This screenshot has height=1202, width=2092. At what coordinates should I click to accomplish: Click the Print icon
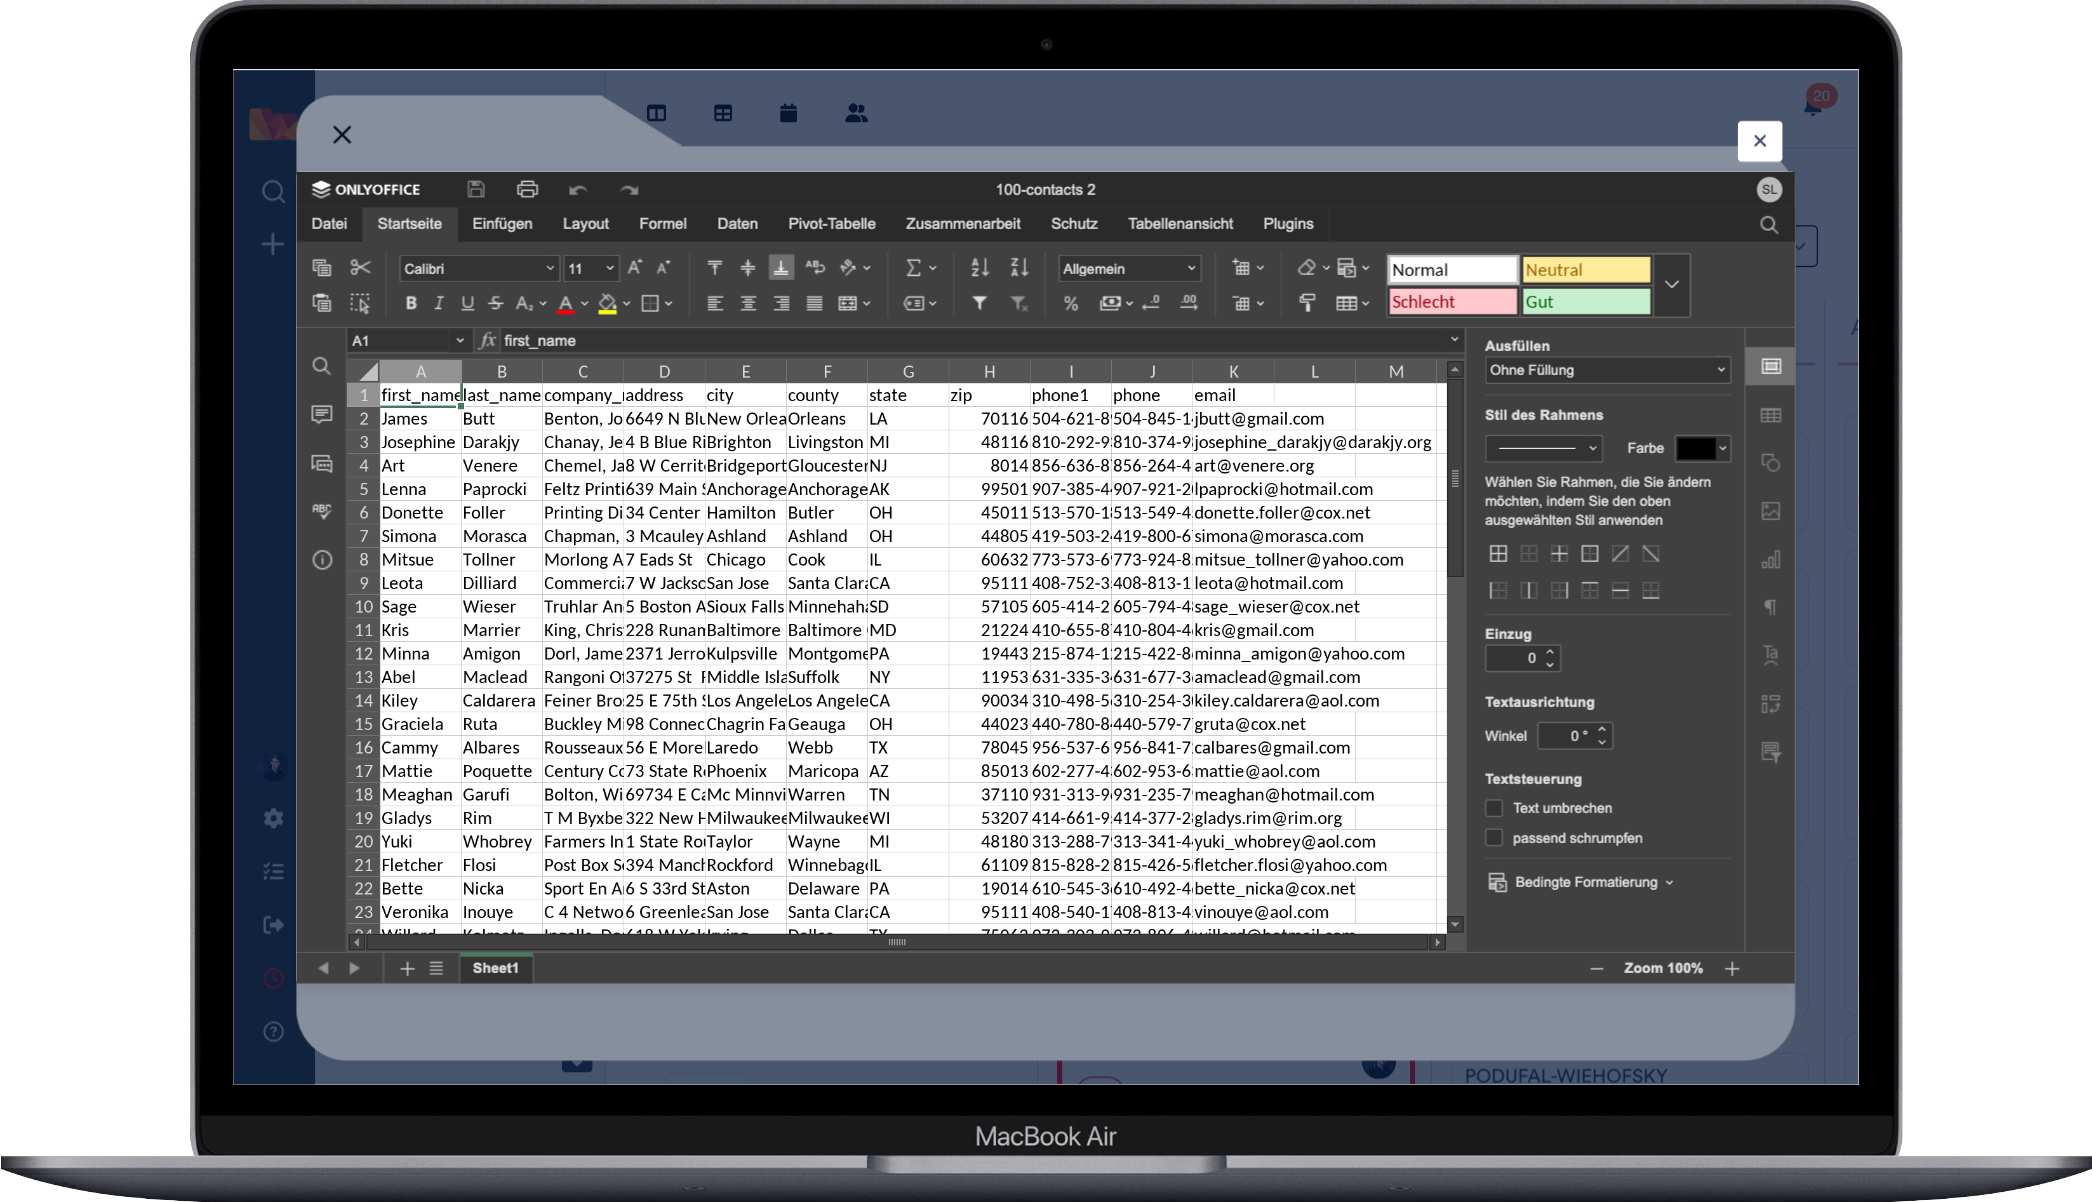coord(527,189)
